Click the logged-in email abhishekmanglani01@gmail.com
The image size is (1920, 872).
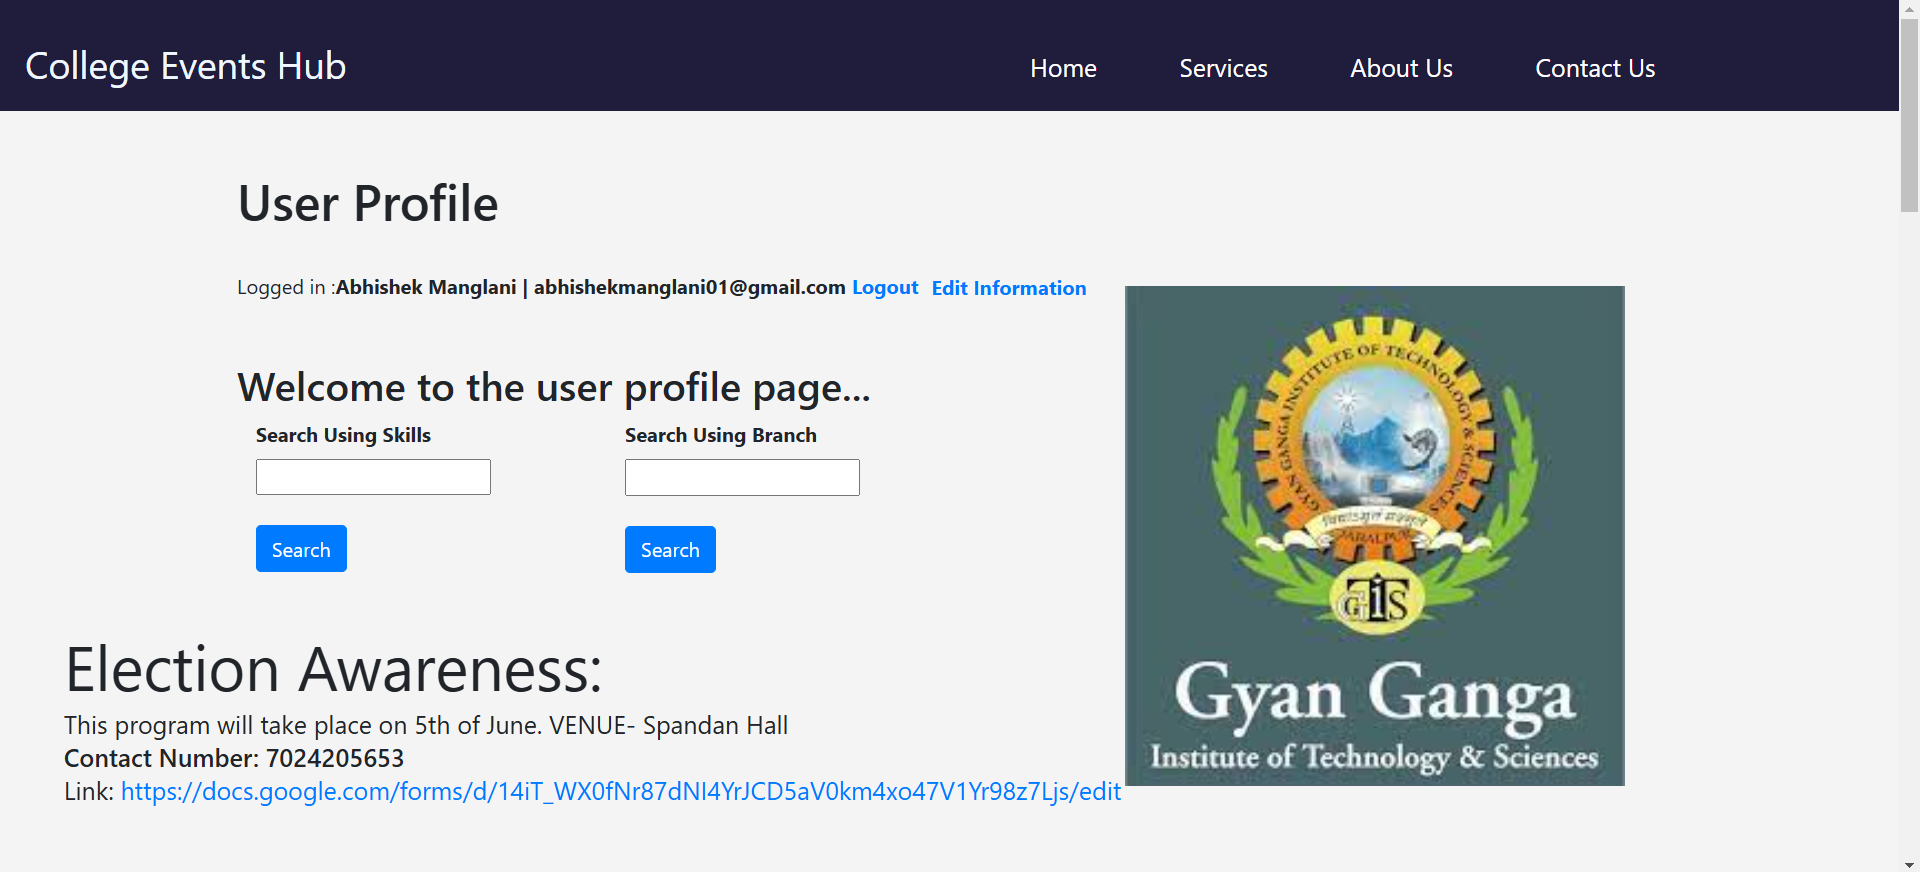690,288
